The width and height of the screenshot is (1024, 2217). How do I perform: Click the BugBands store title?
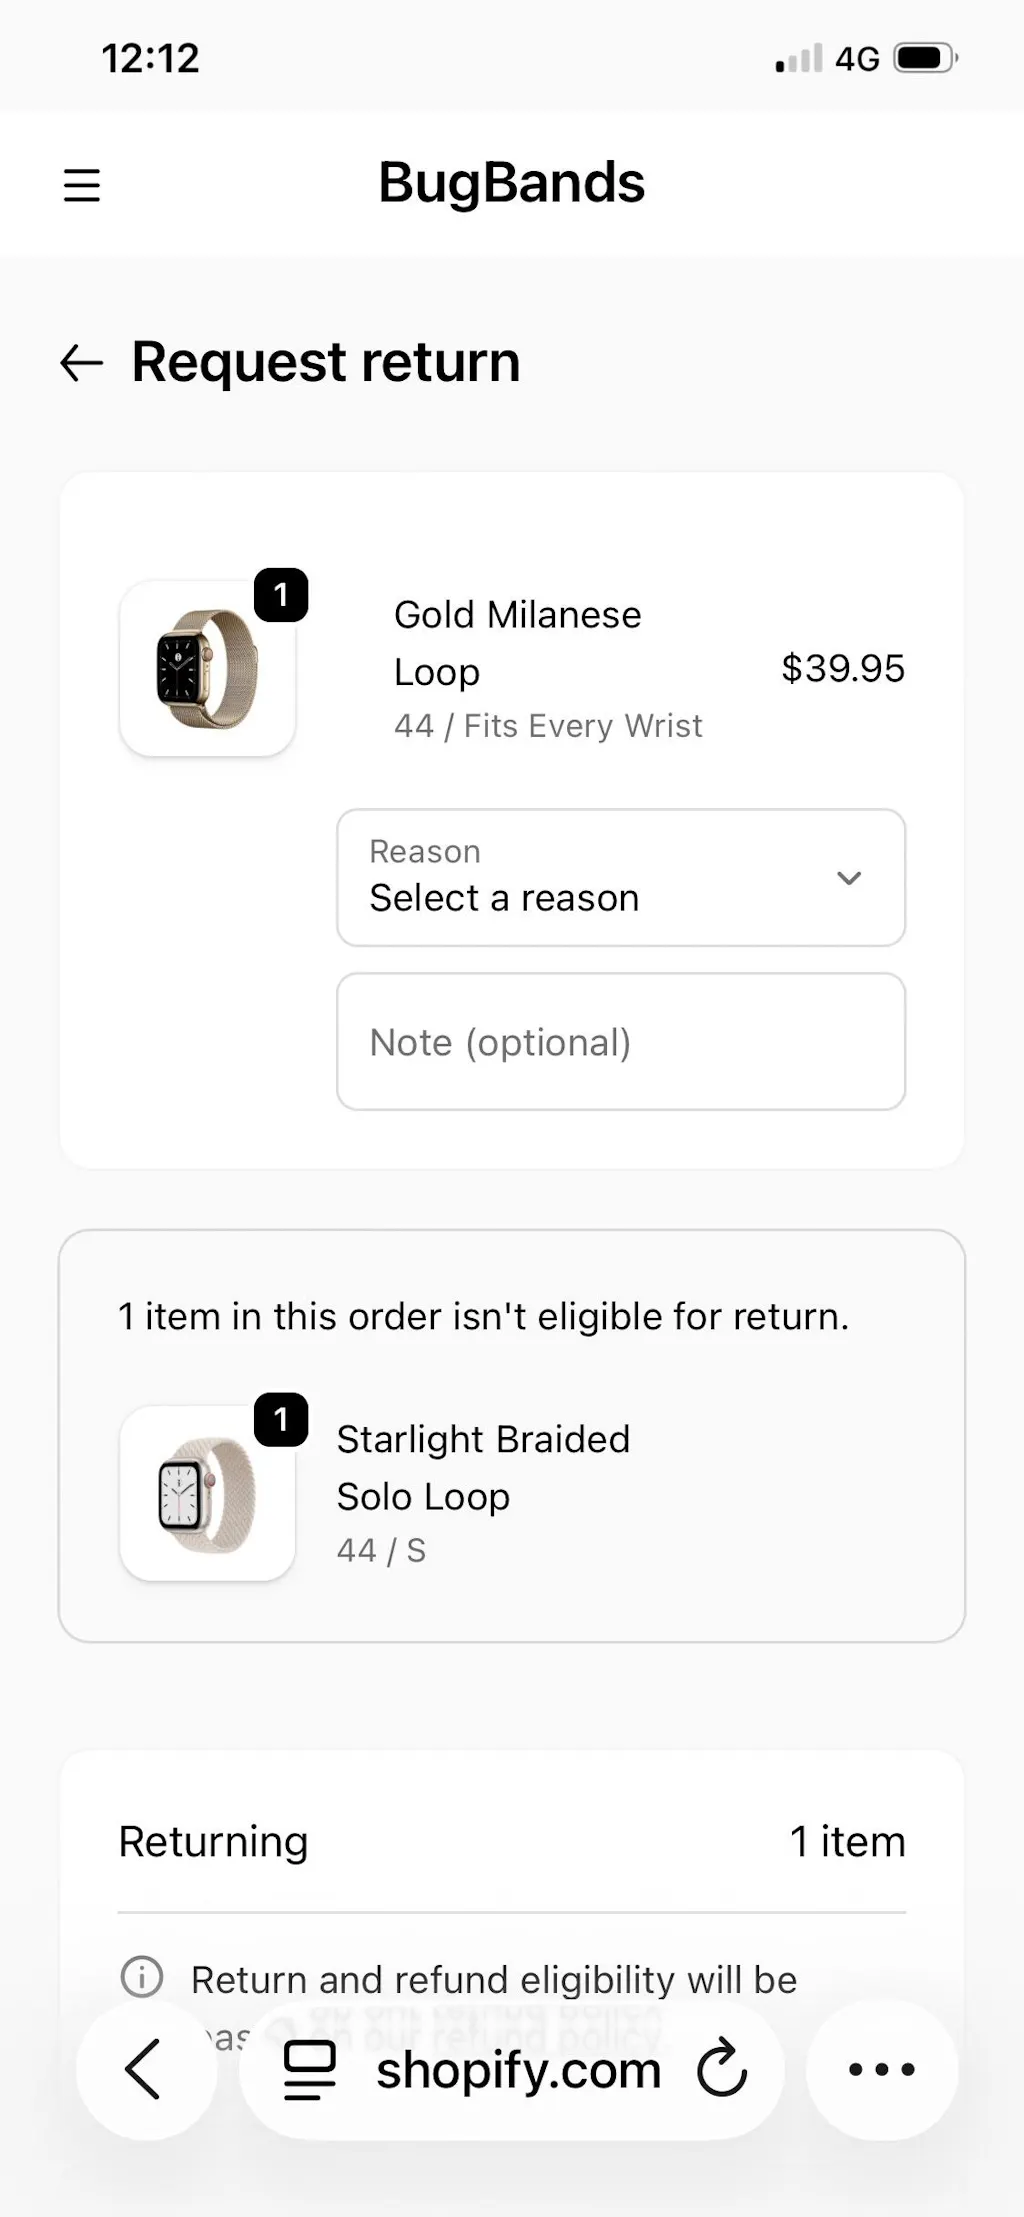[511, 183]
